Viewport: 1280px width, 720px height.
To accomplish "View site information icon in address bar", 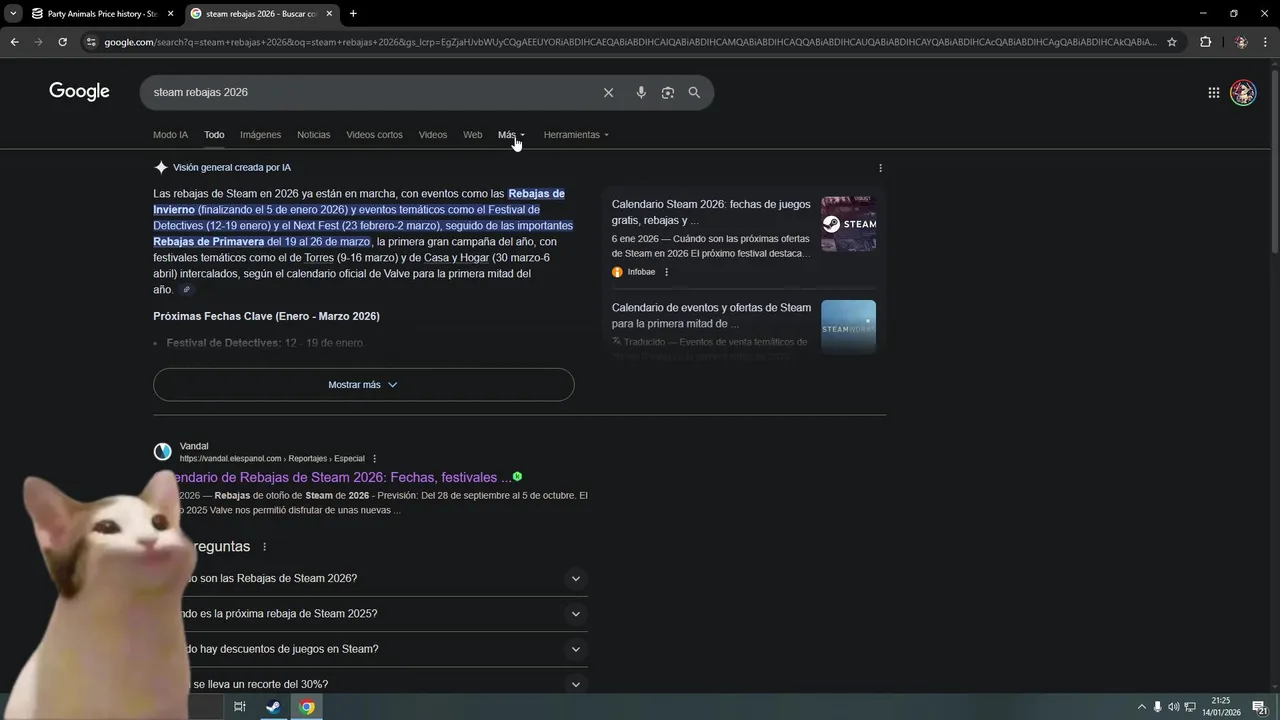I will click(x=91, y=42).
